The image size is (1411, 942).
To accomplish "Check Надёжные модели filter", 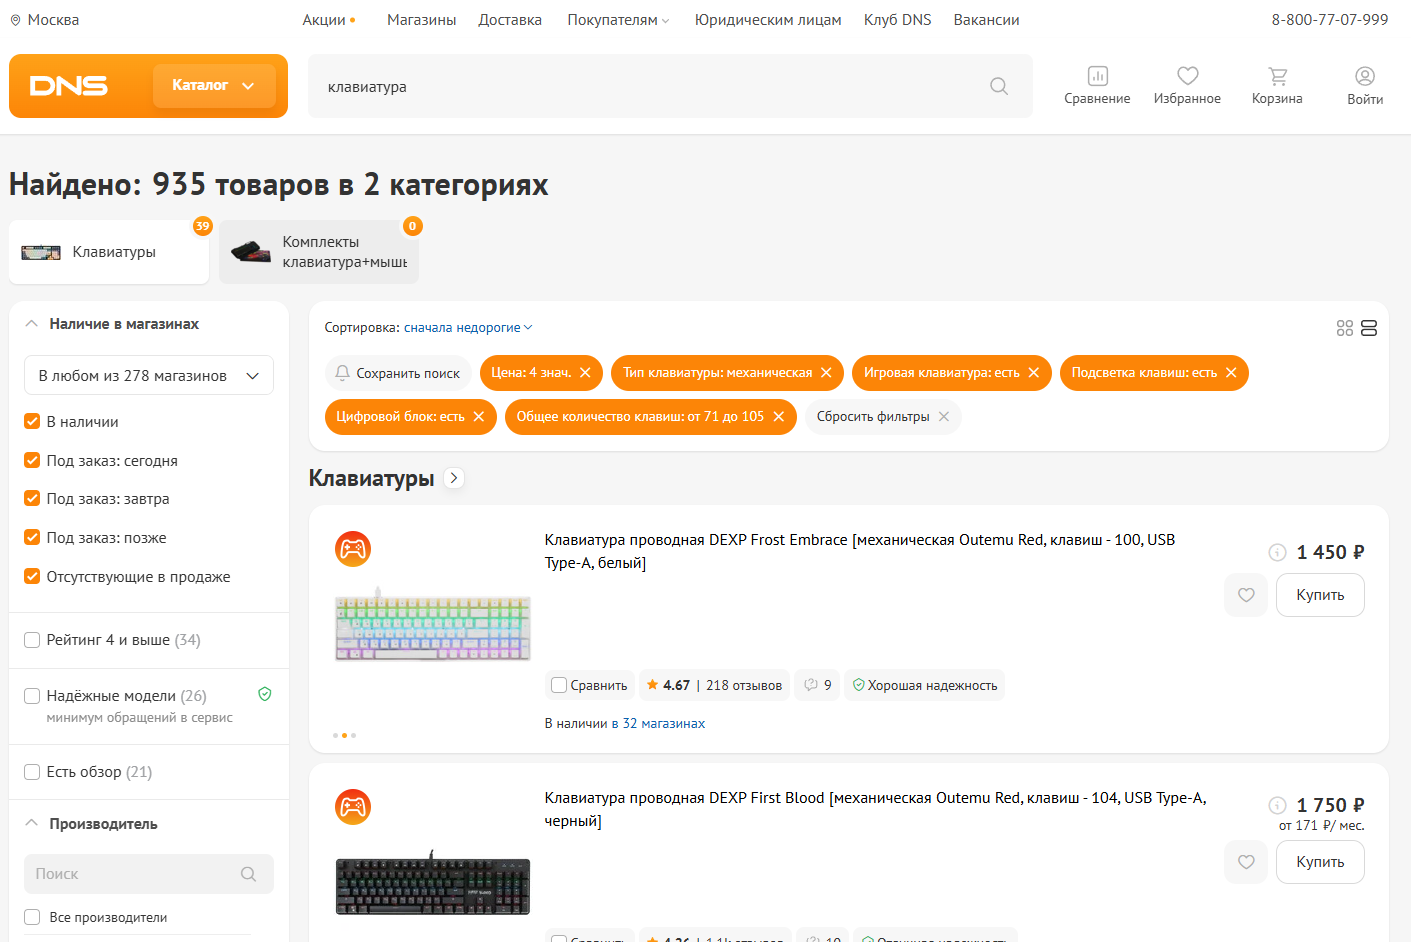I will (x=32, y=696).
